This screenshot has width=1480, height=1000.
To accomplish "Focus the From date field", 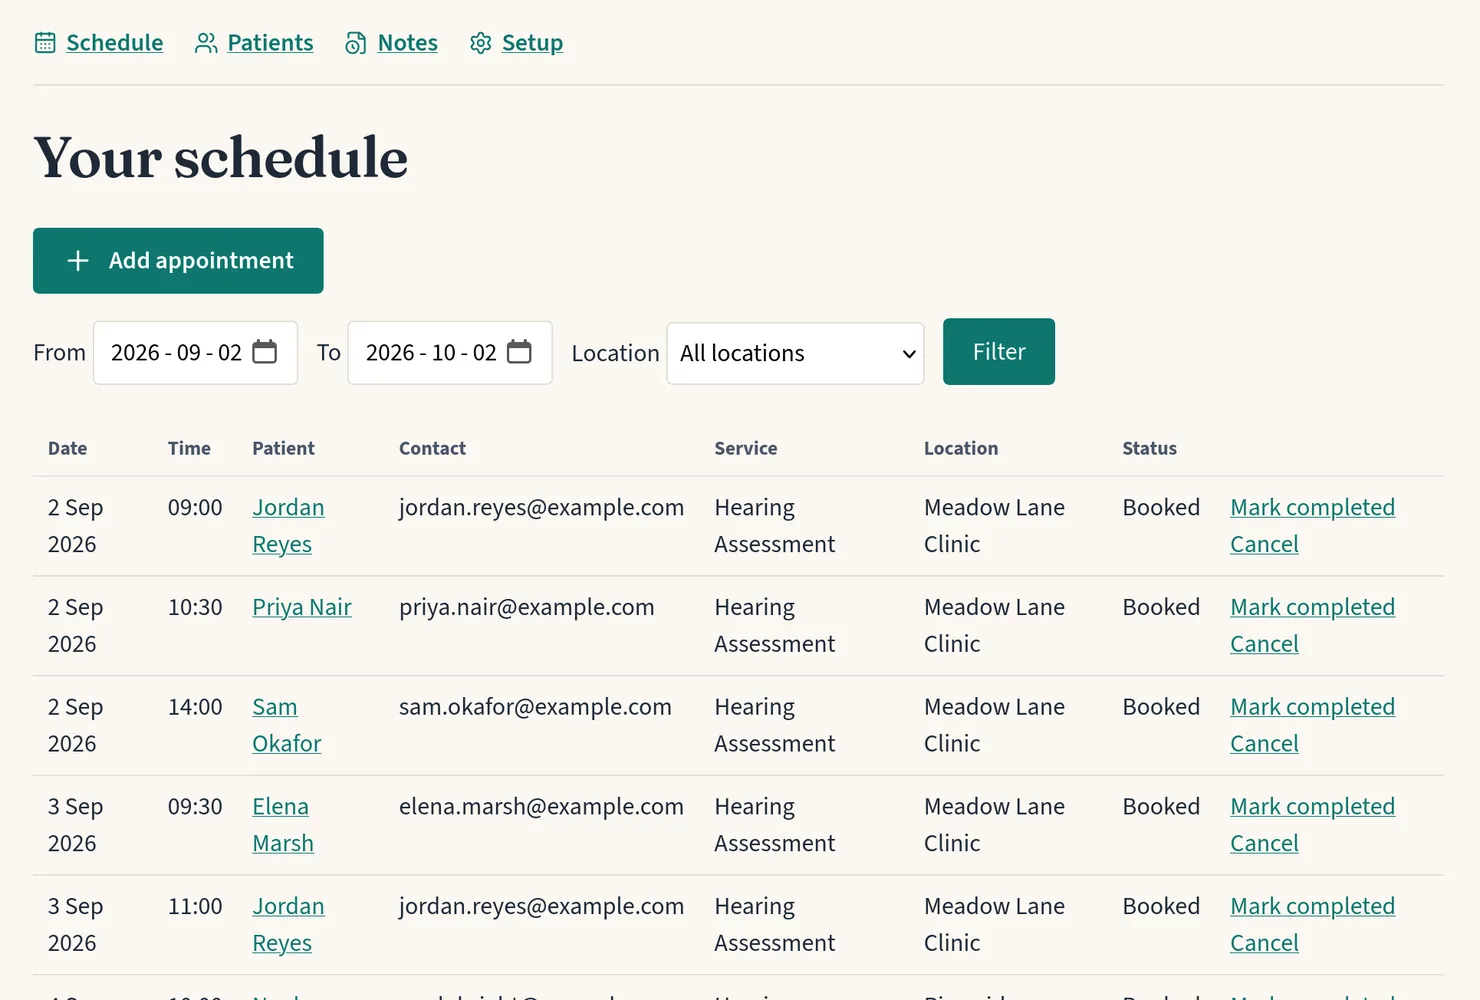I will pos(195,353).
